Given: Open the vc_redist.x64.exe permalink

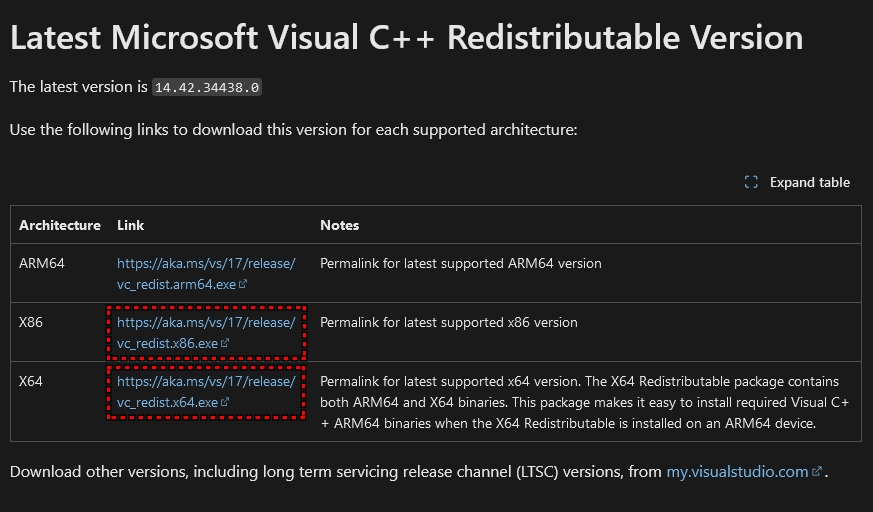Looking at the screenshot, I should [x=206, y=392].
